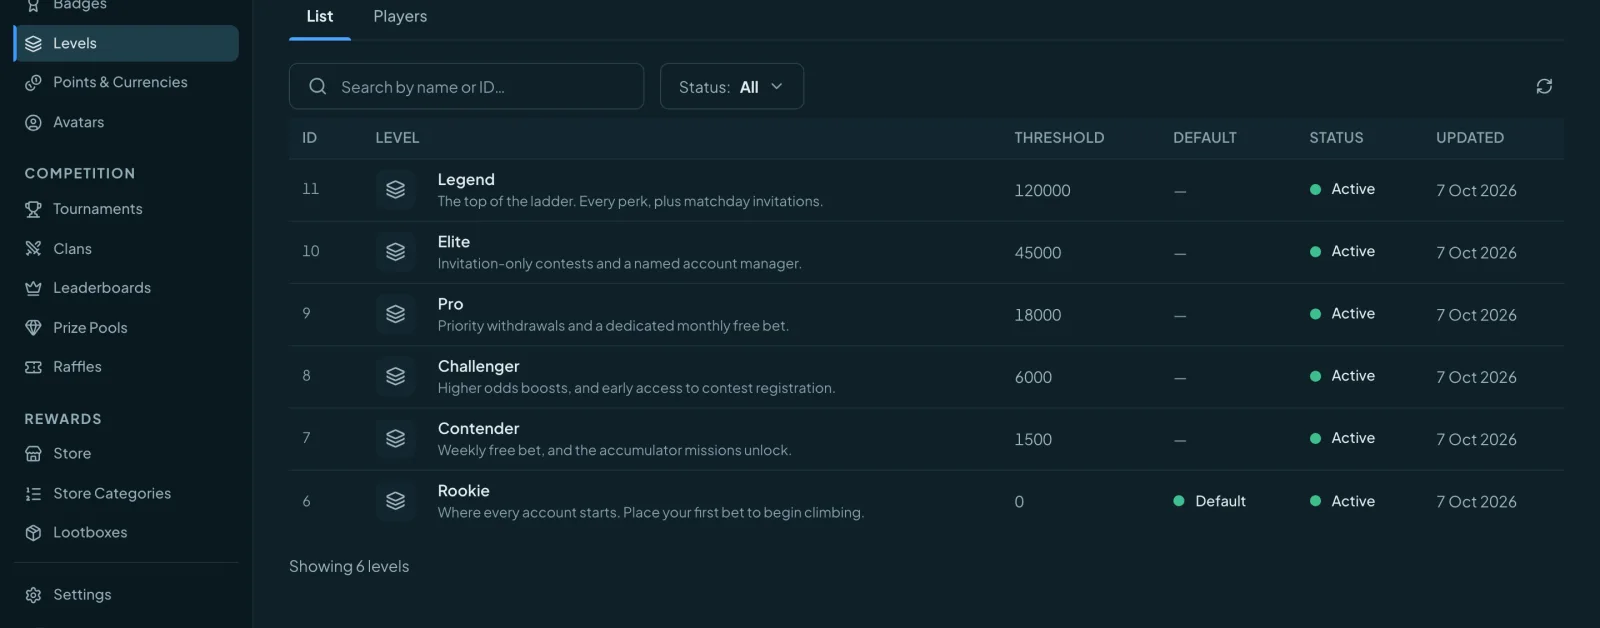Click the Default badge in Rookie row
Viewport: 1600px width, 628px height.
coord(1210,501)
